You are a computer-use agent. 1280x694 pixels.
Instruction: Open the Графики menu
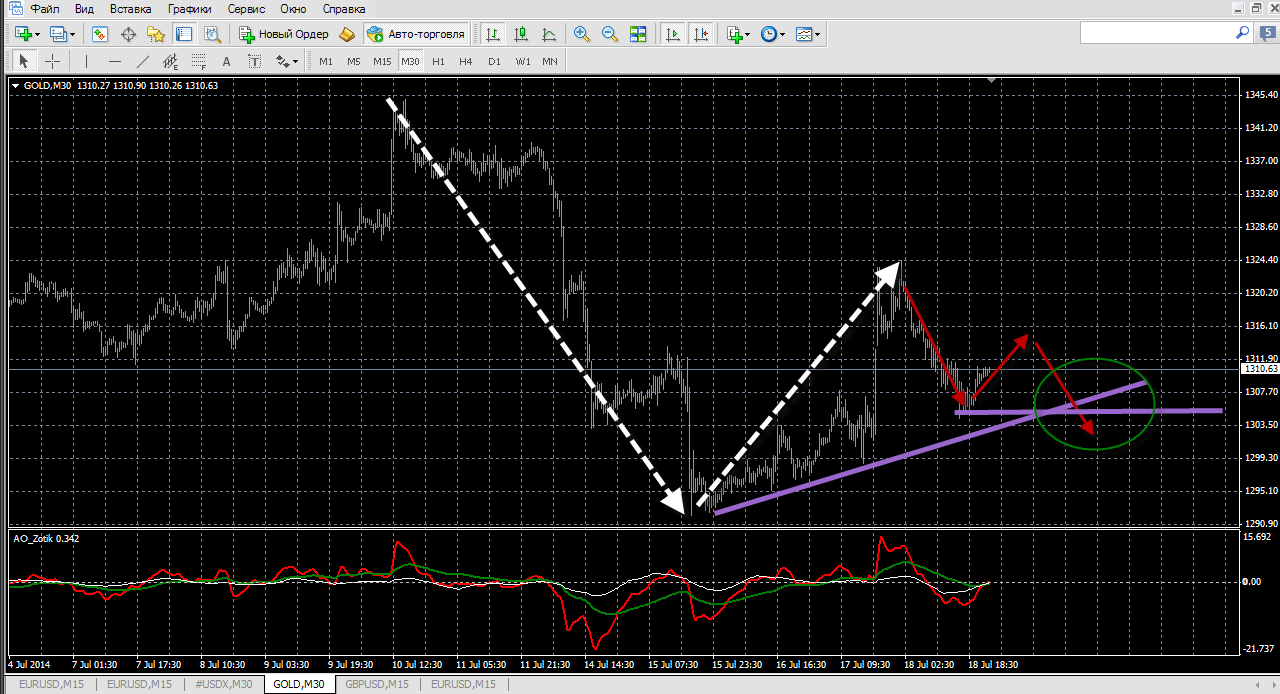point(189,8)
